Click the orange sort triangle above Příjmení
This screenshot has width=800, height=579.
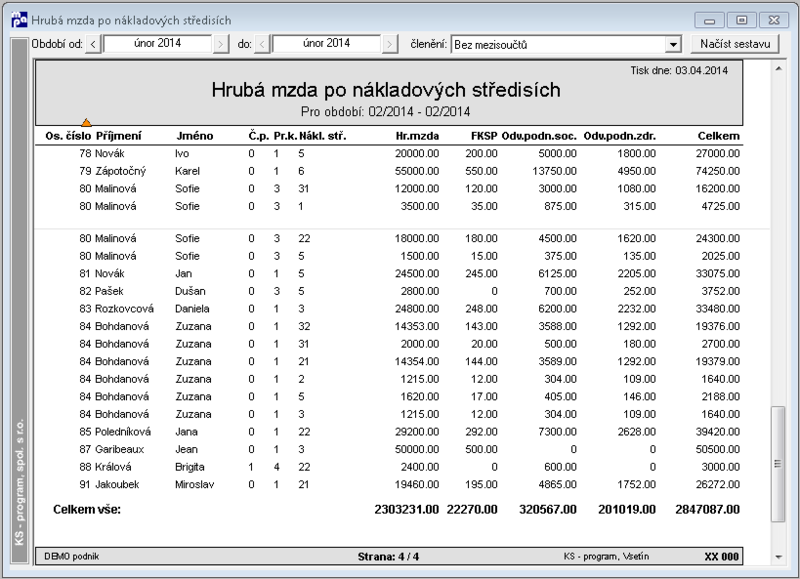point(86,122)
